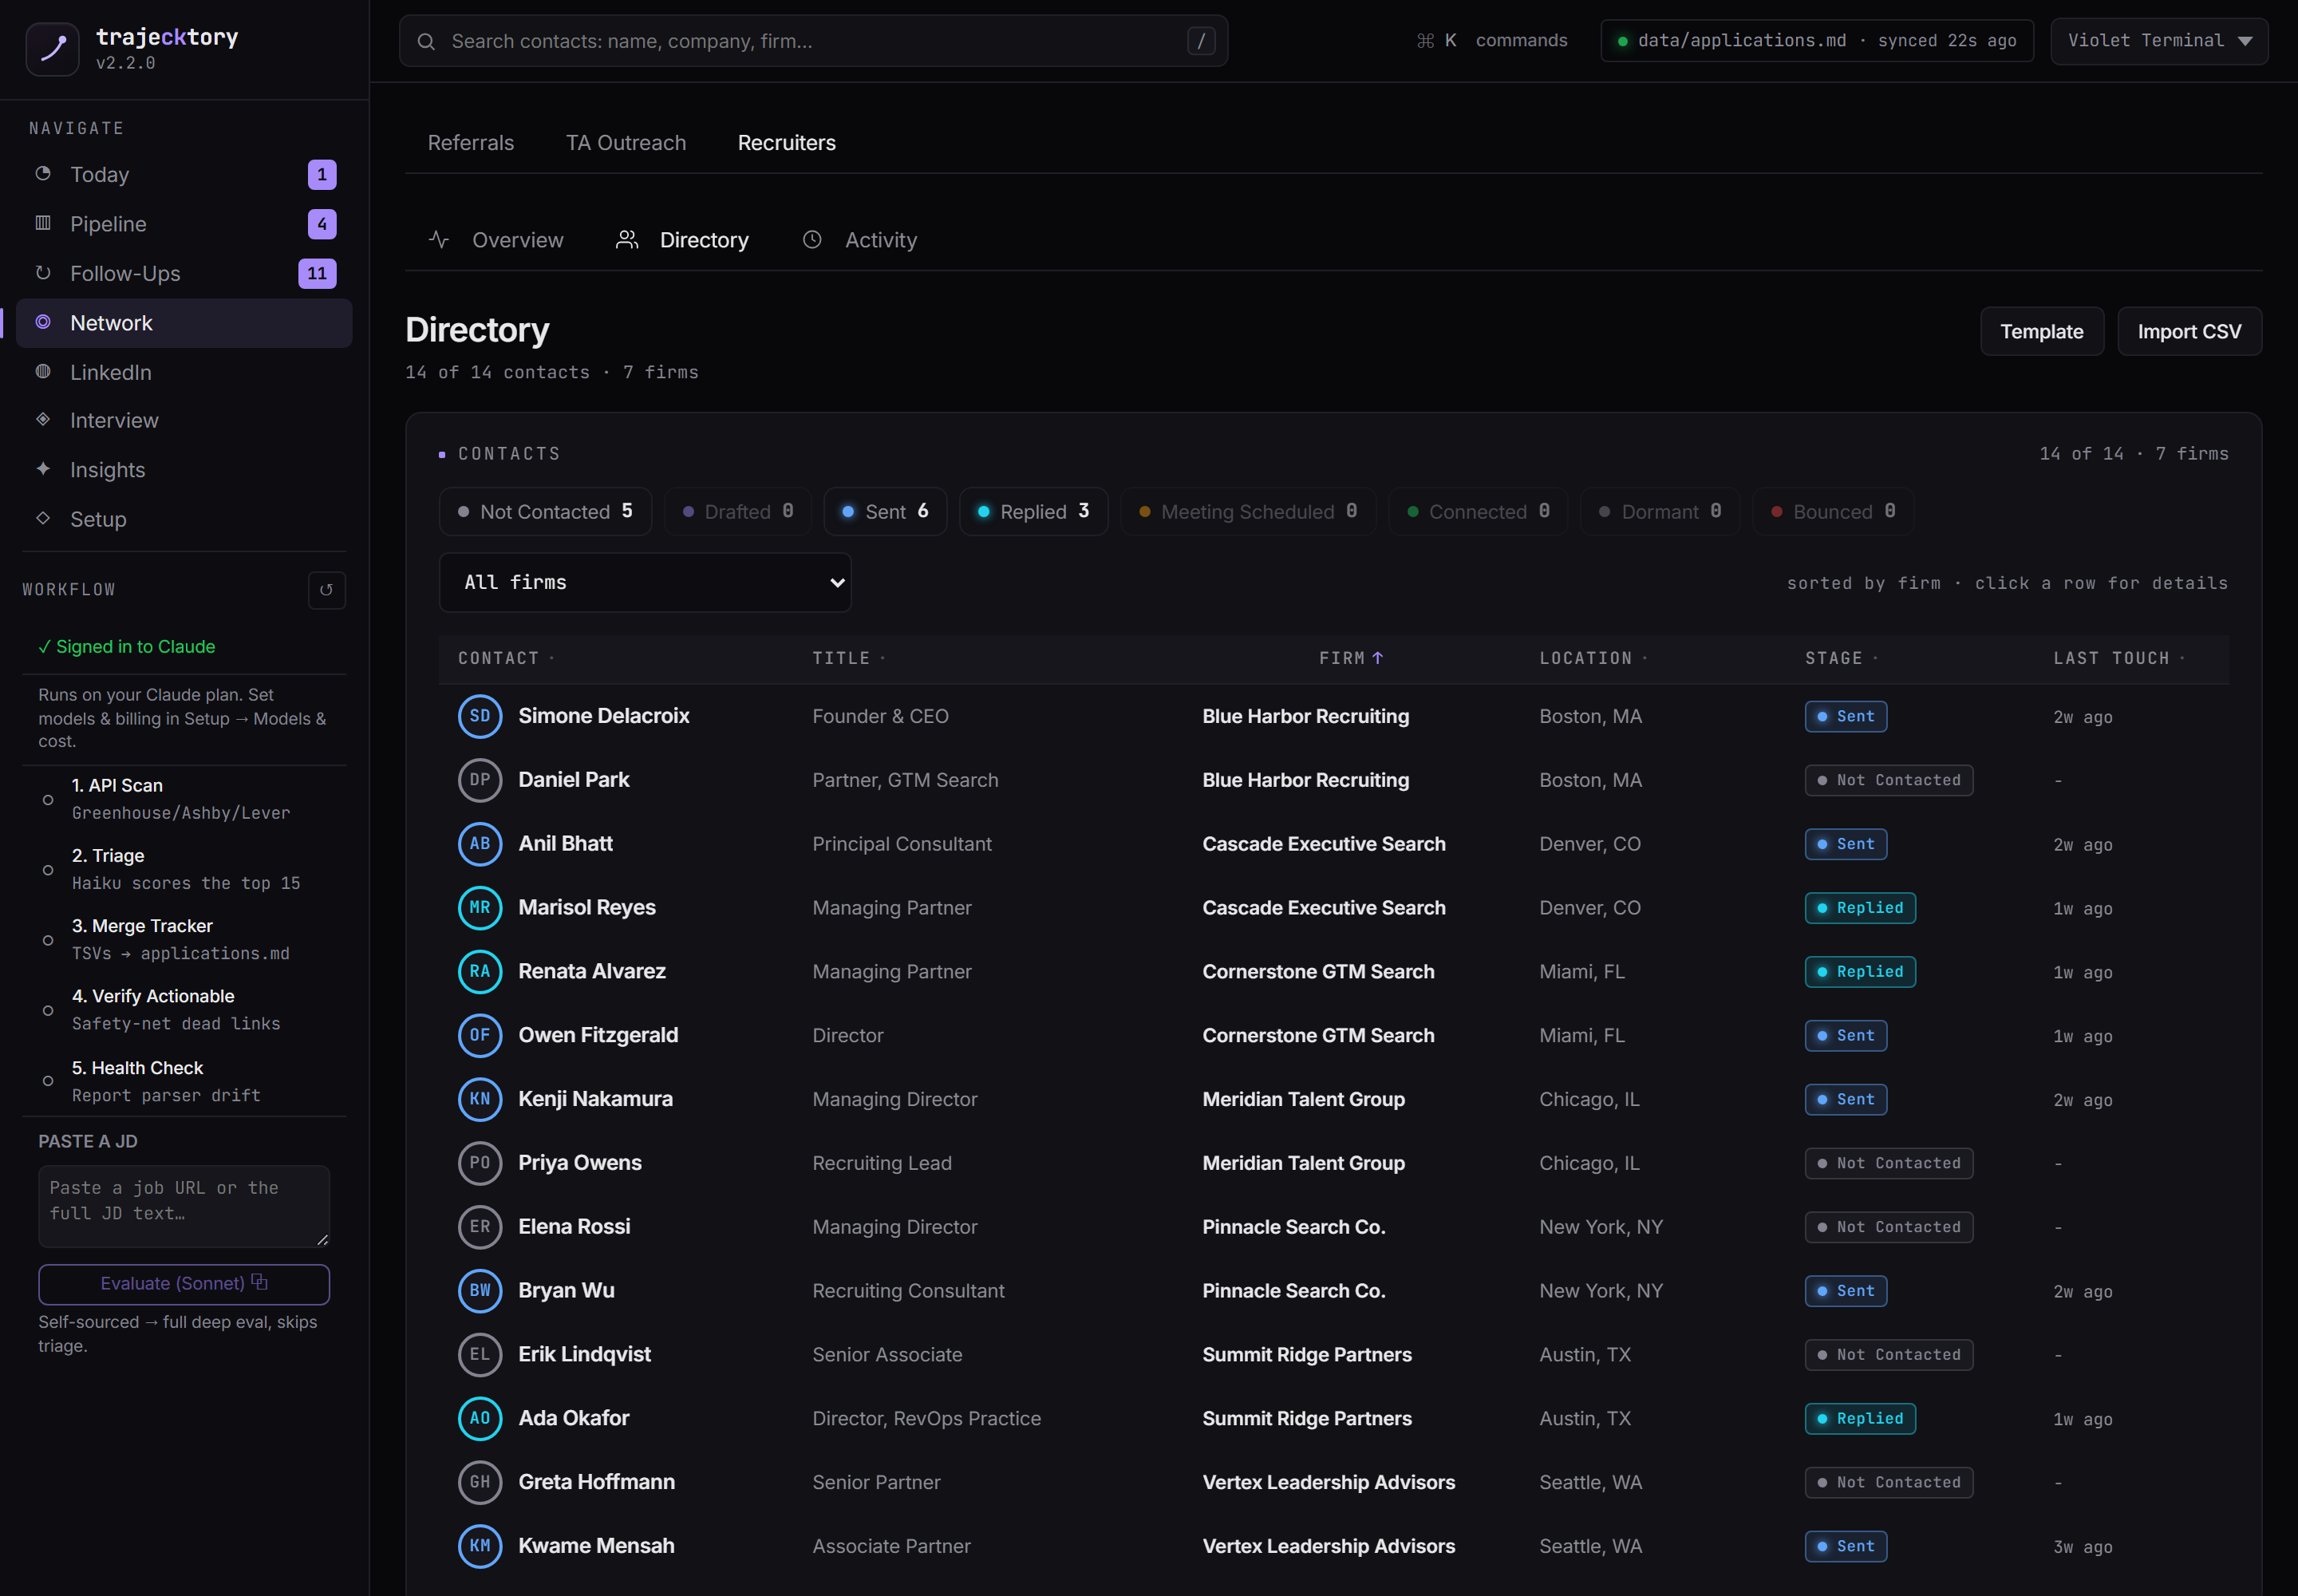
Task: Open the Activity subtab
Action: [860, 240]
